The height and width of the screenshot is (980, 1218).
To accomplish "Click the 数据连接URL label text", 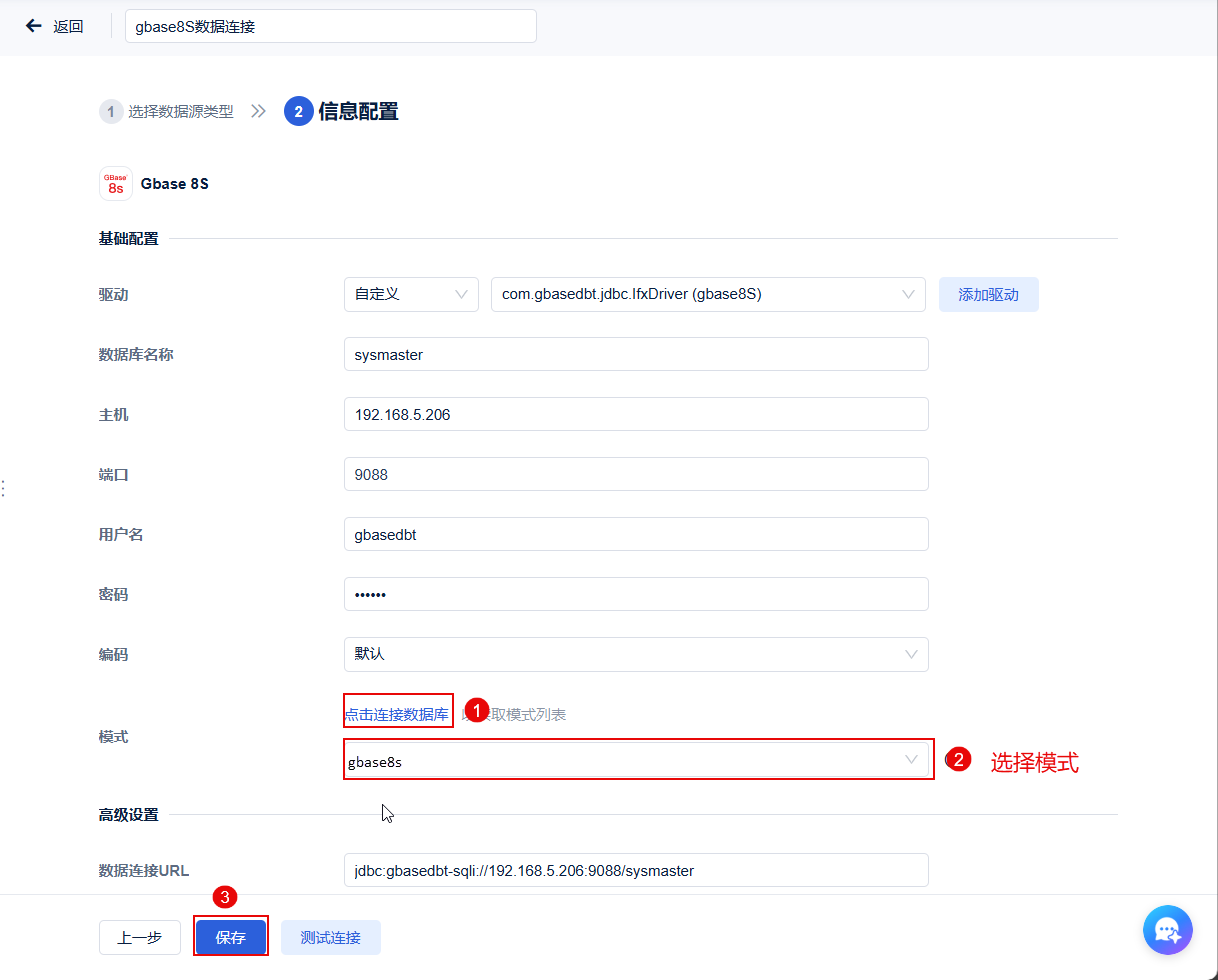I will click(x=144, y=870).
